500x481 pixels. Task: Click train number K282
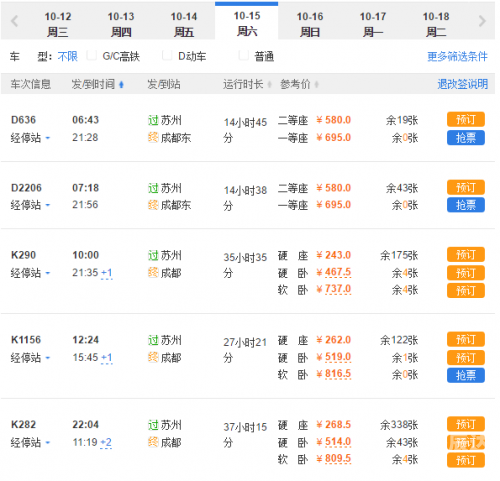[23, 424]
